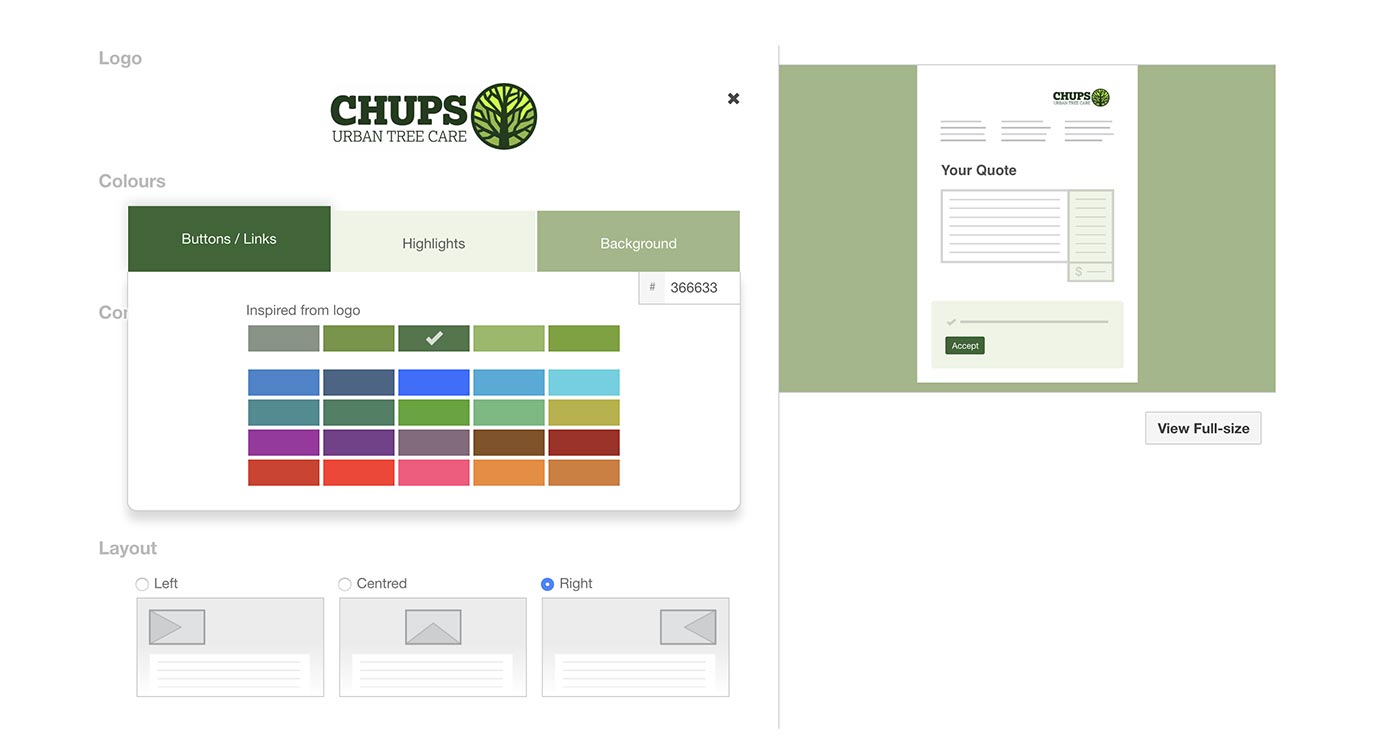The width and height of the screenshot is (1384, 750).
Task: Click the Inspired from logo label
Action: coord(303,310)
